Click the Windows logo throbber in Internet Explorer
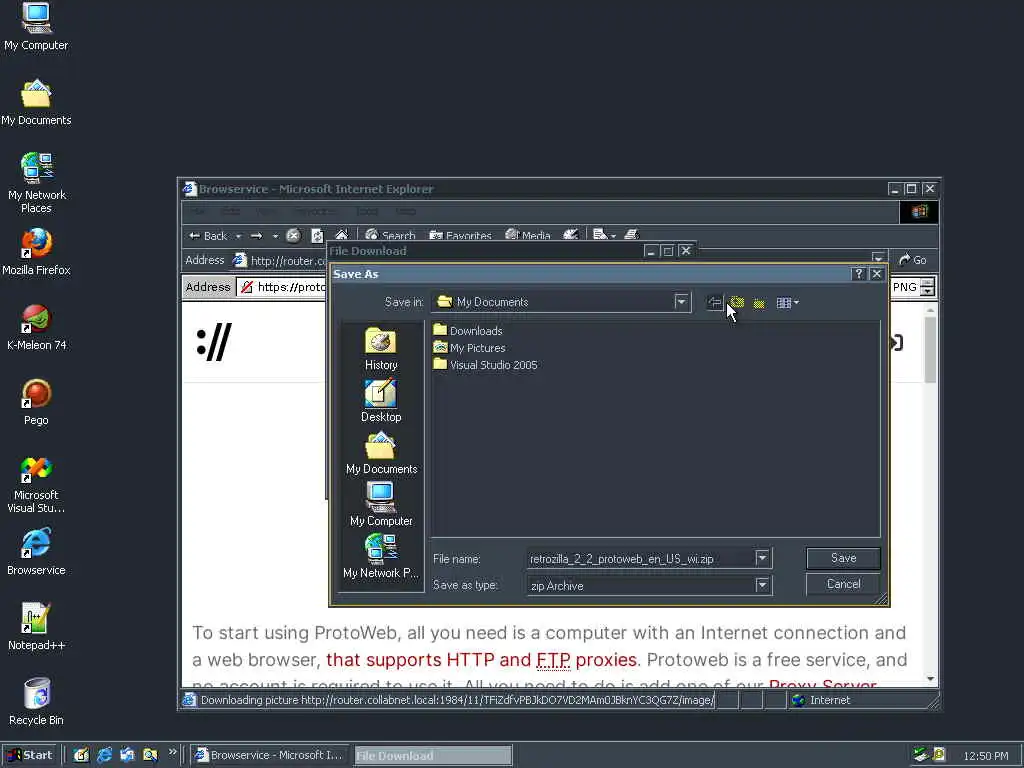Screen dimensions: 1024x768 pos(919,212)
